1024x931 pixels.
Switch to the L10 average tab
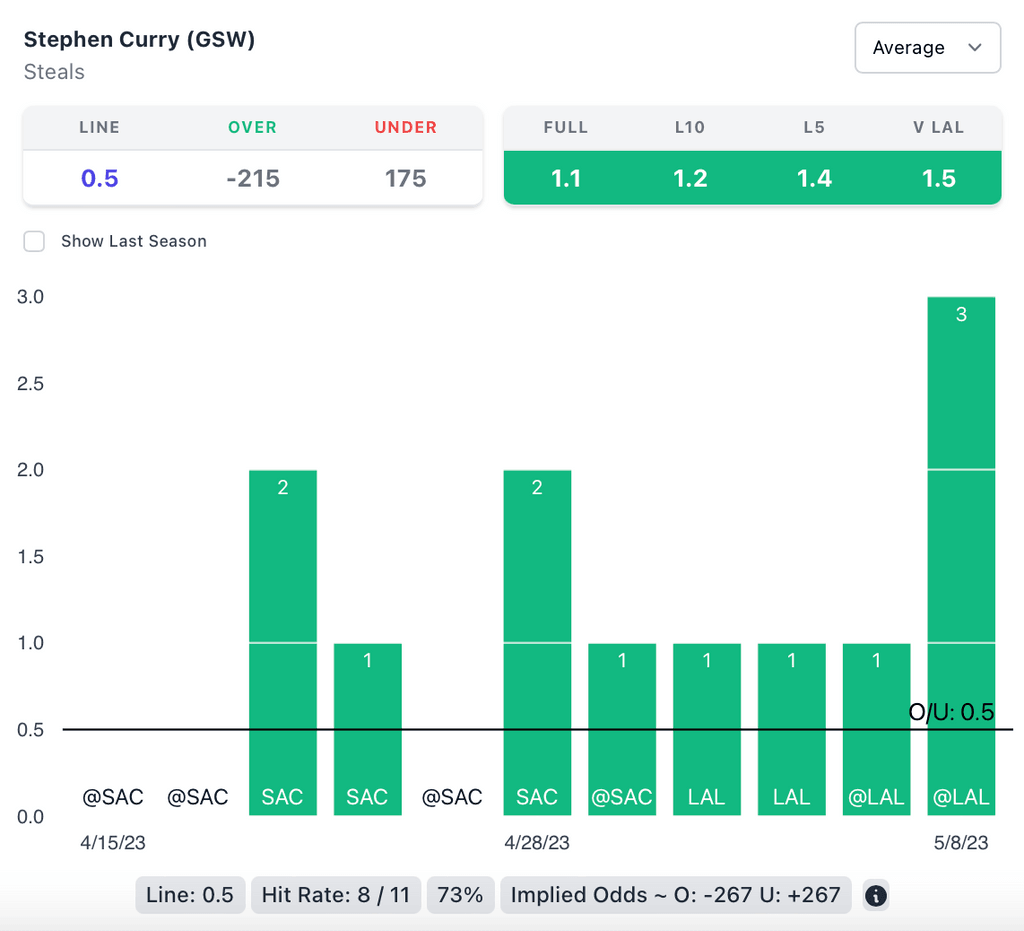[690, 178]
